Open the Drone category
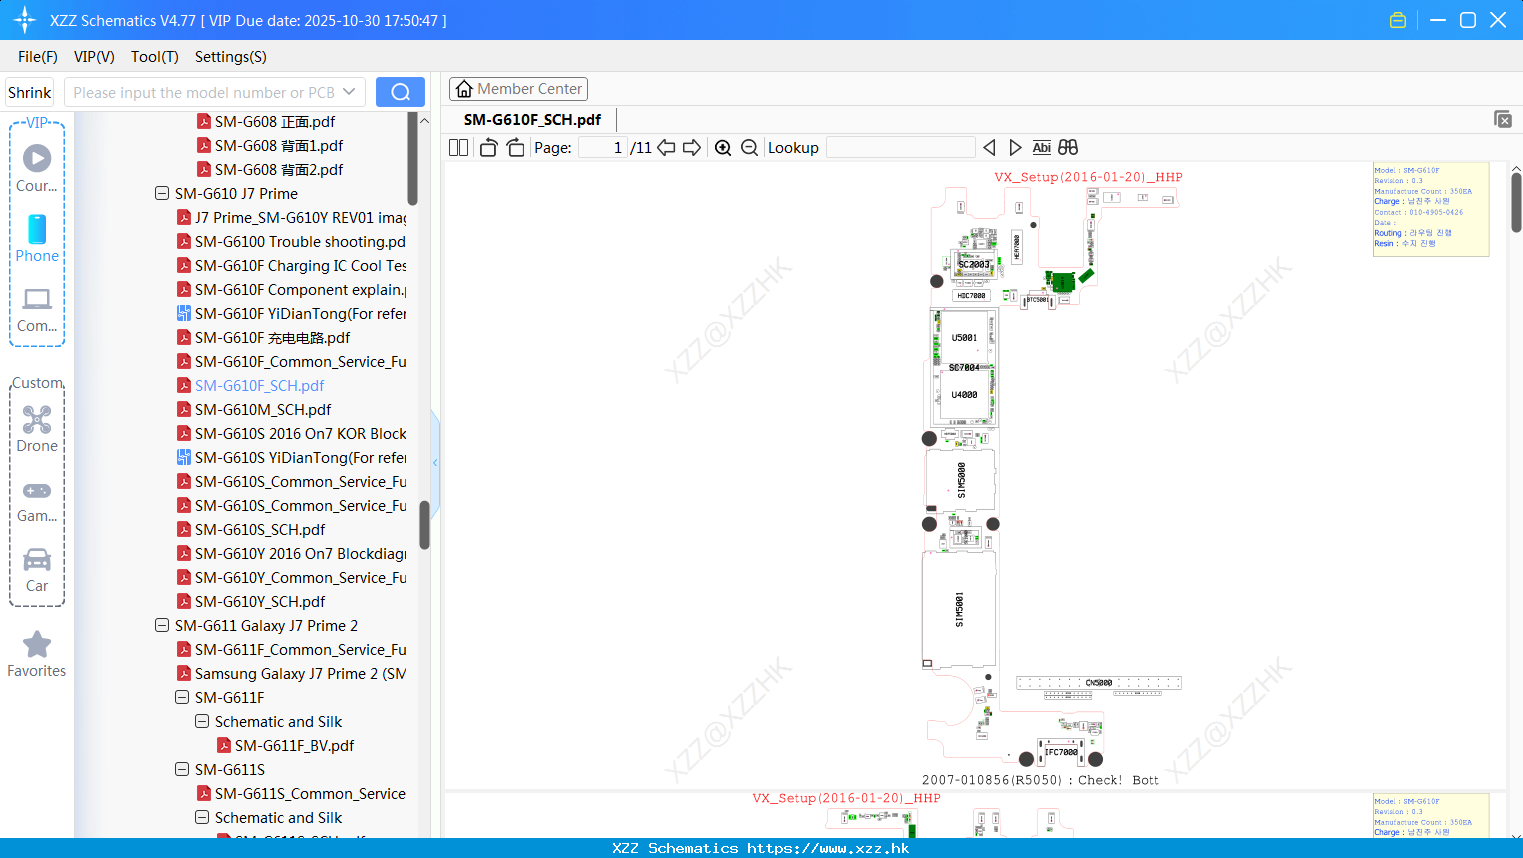The image size is (1523, 858). 37,429
